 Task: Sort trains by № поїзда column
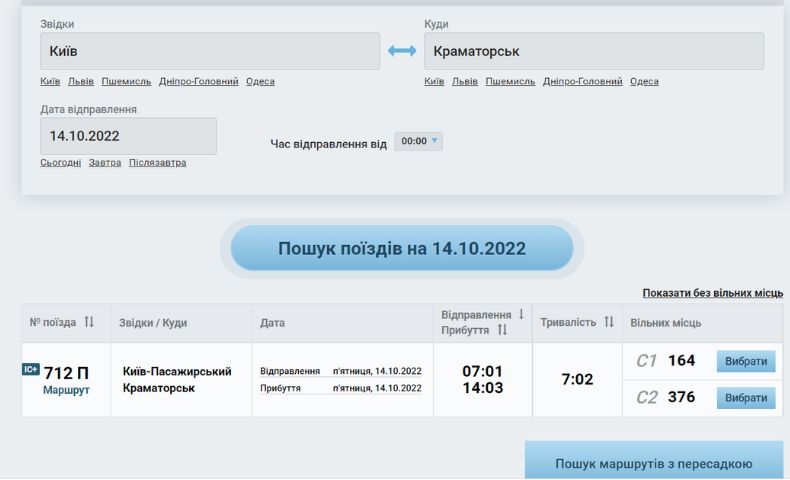click(x=89, y=322)
